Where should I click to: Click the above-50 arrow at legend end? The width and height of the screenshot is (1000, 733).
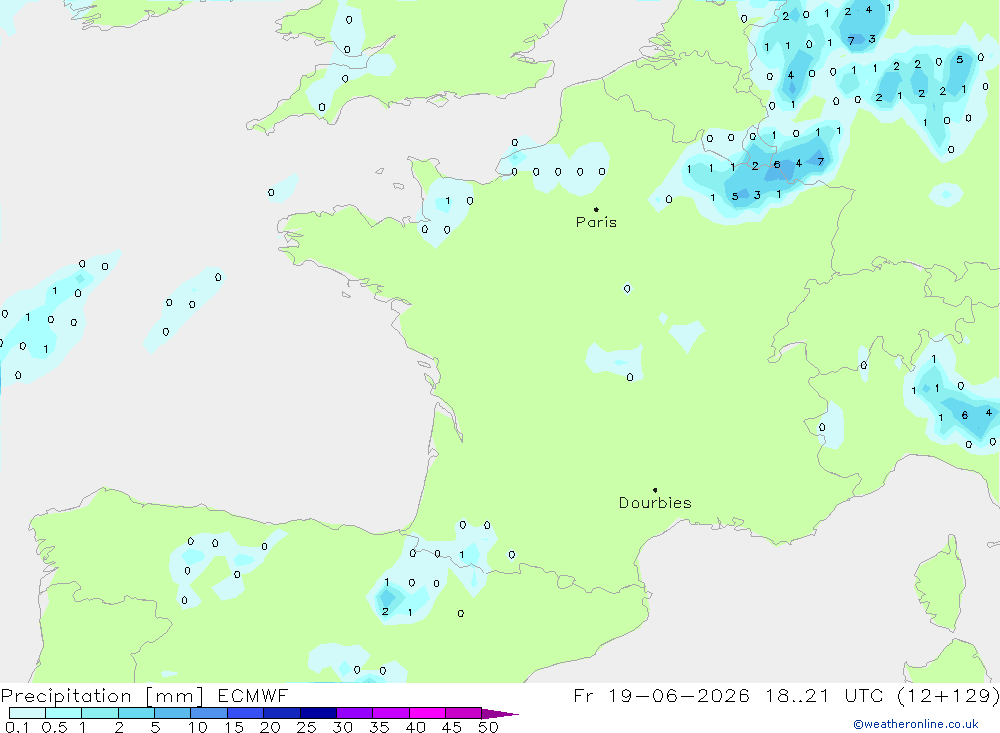click(x=500, y=714)
